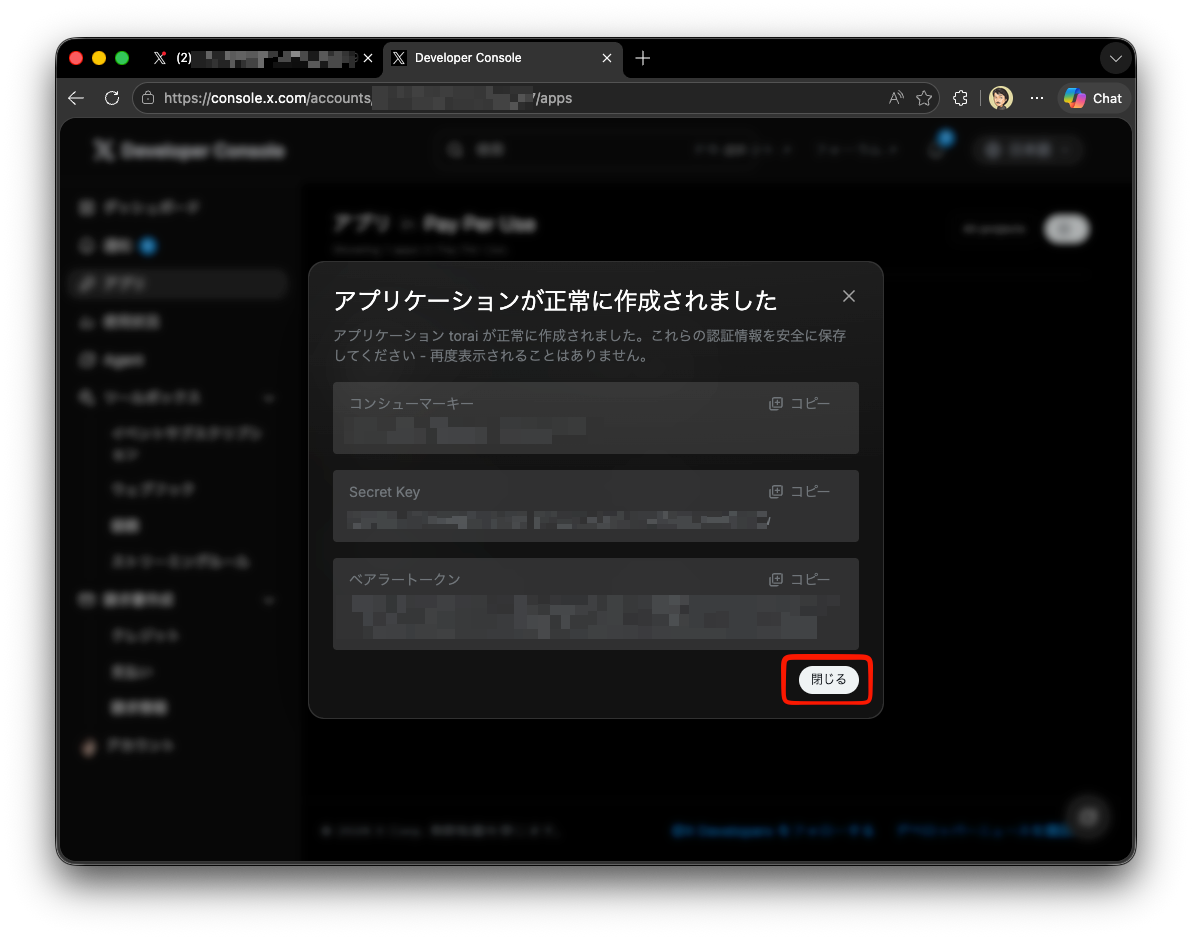This screenshot has width=1192, height=939.
Task: Click the floating help button at bottom right
Action: [x=1089, y=817]
